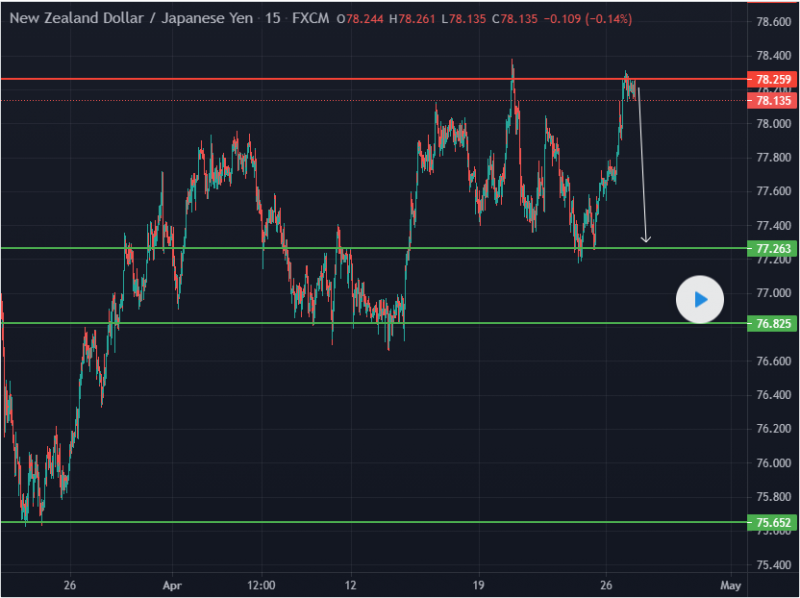
Task: Click the arrowhead tip of the white arrow
Action: click(646, 241)
